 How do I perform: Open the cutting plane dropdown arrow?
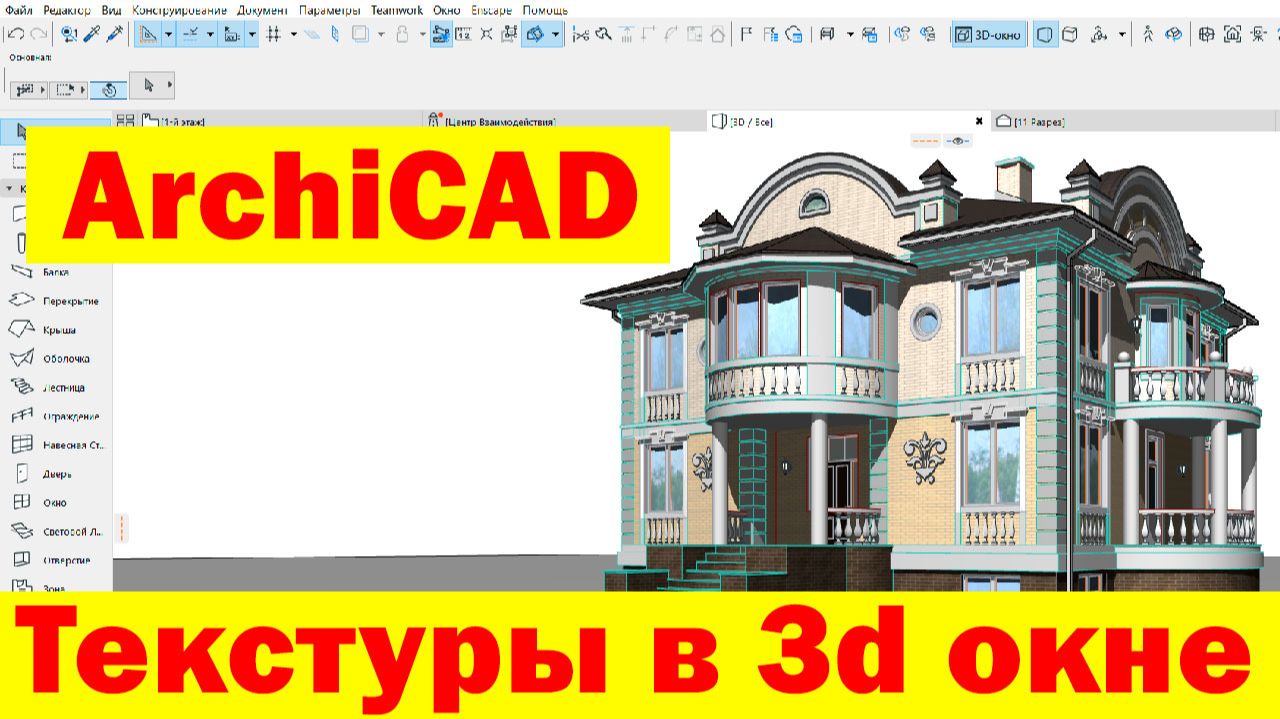[x=555, y=34]
